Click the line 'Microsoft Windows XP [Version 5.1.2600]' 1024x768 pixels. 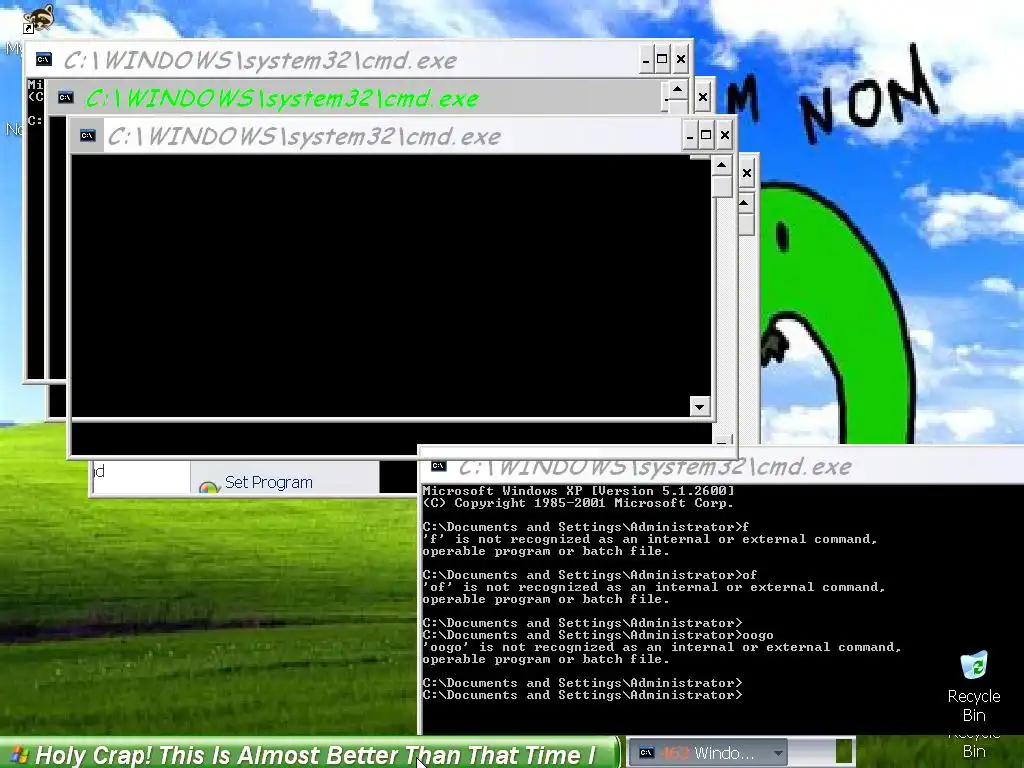coord(579,490)
